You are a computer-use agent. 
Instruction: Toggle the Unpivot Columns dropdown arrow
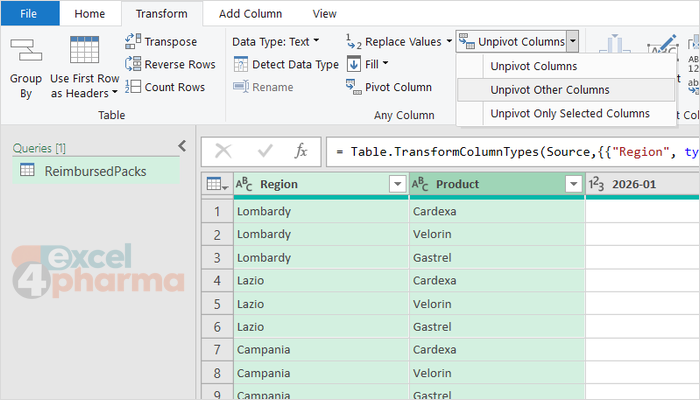pyautogui.click(x=573, y=42)
